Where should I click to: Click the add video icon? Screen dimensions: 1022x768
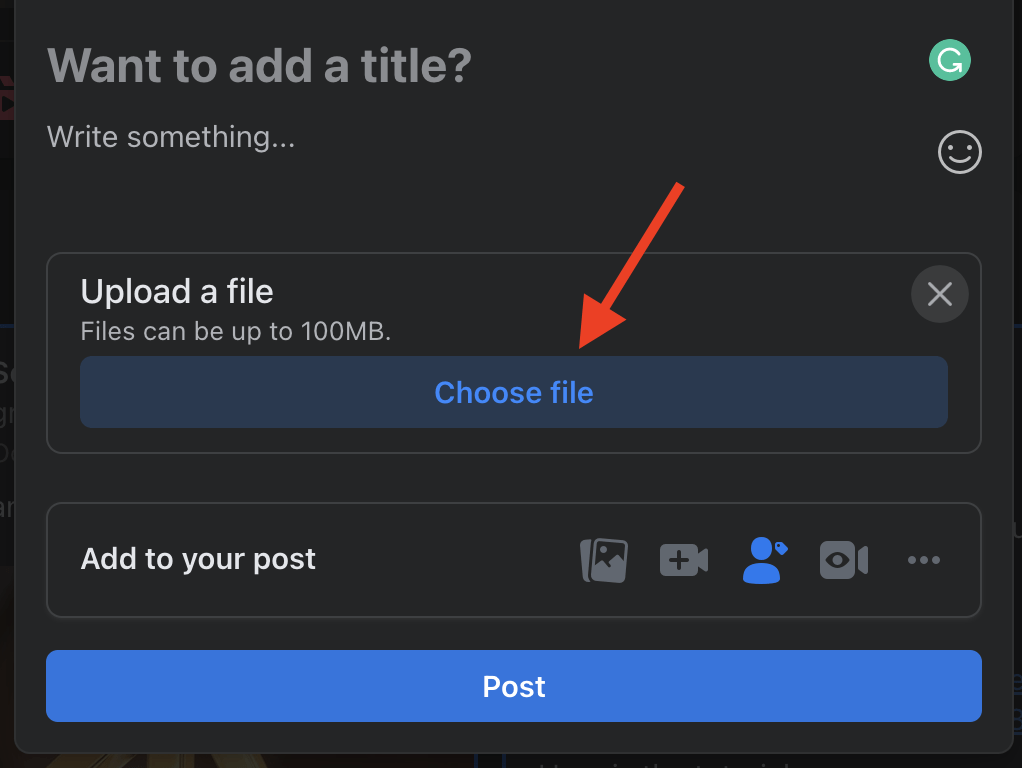[x=684, y=560]
